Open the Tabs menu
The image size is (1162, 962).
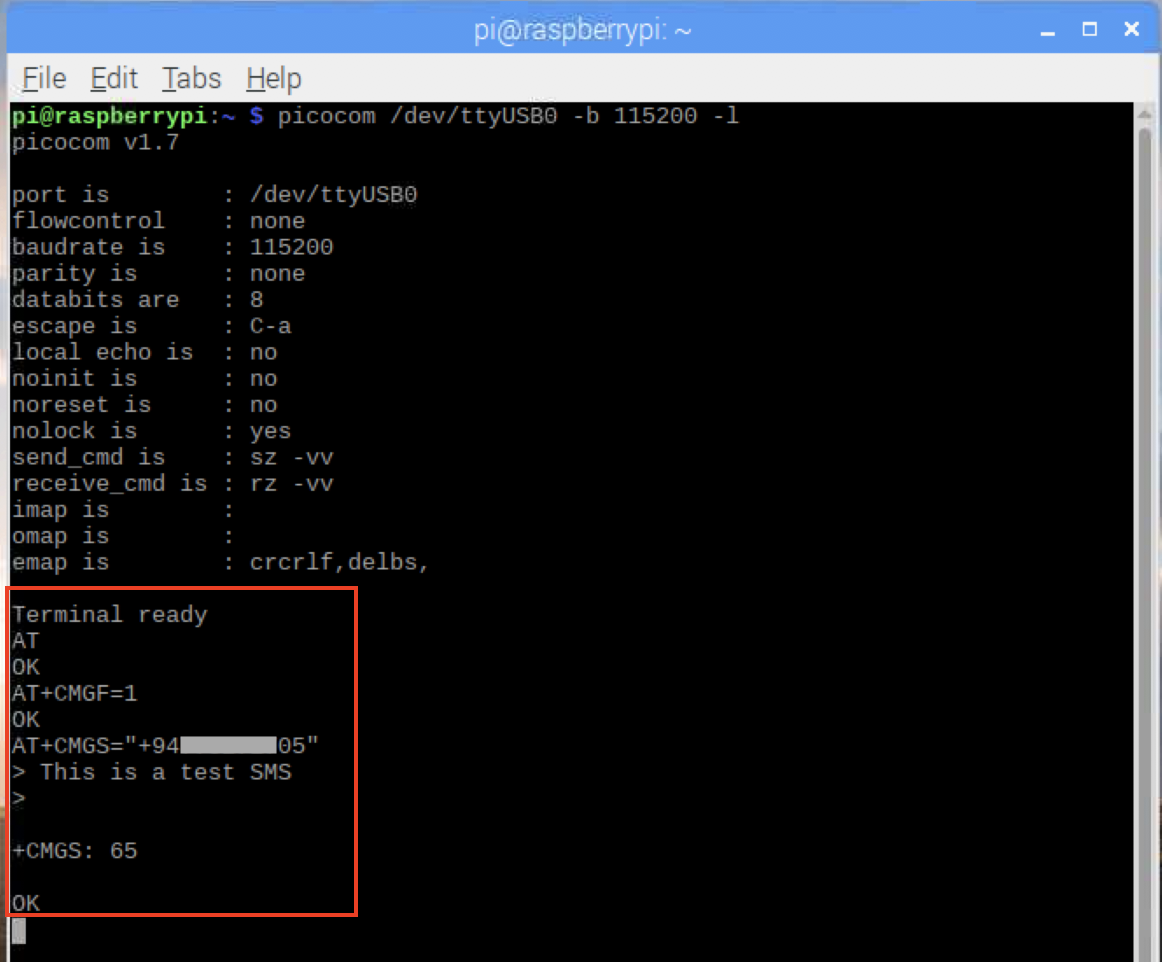tap(191, 78)
